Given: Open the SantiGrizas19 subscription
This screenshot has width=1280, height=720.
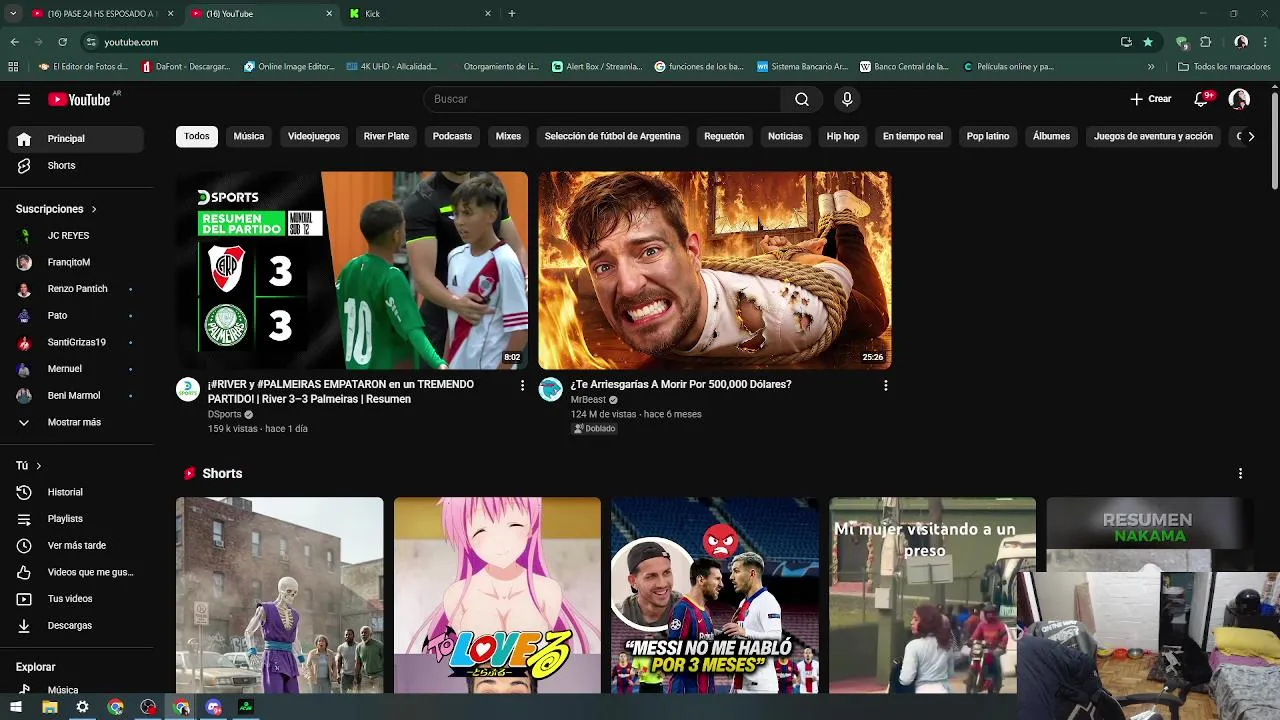Looking at the screenshot, I should tap(76, 342).
